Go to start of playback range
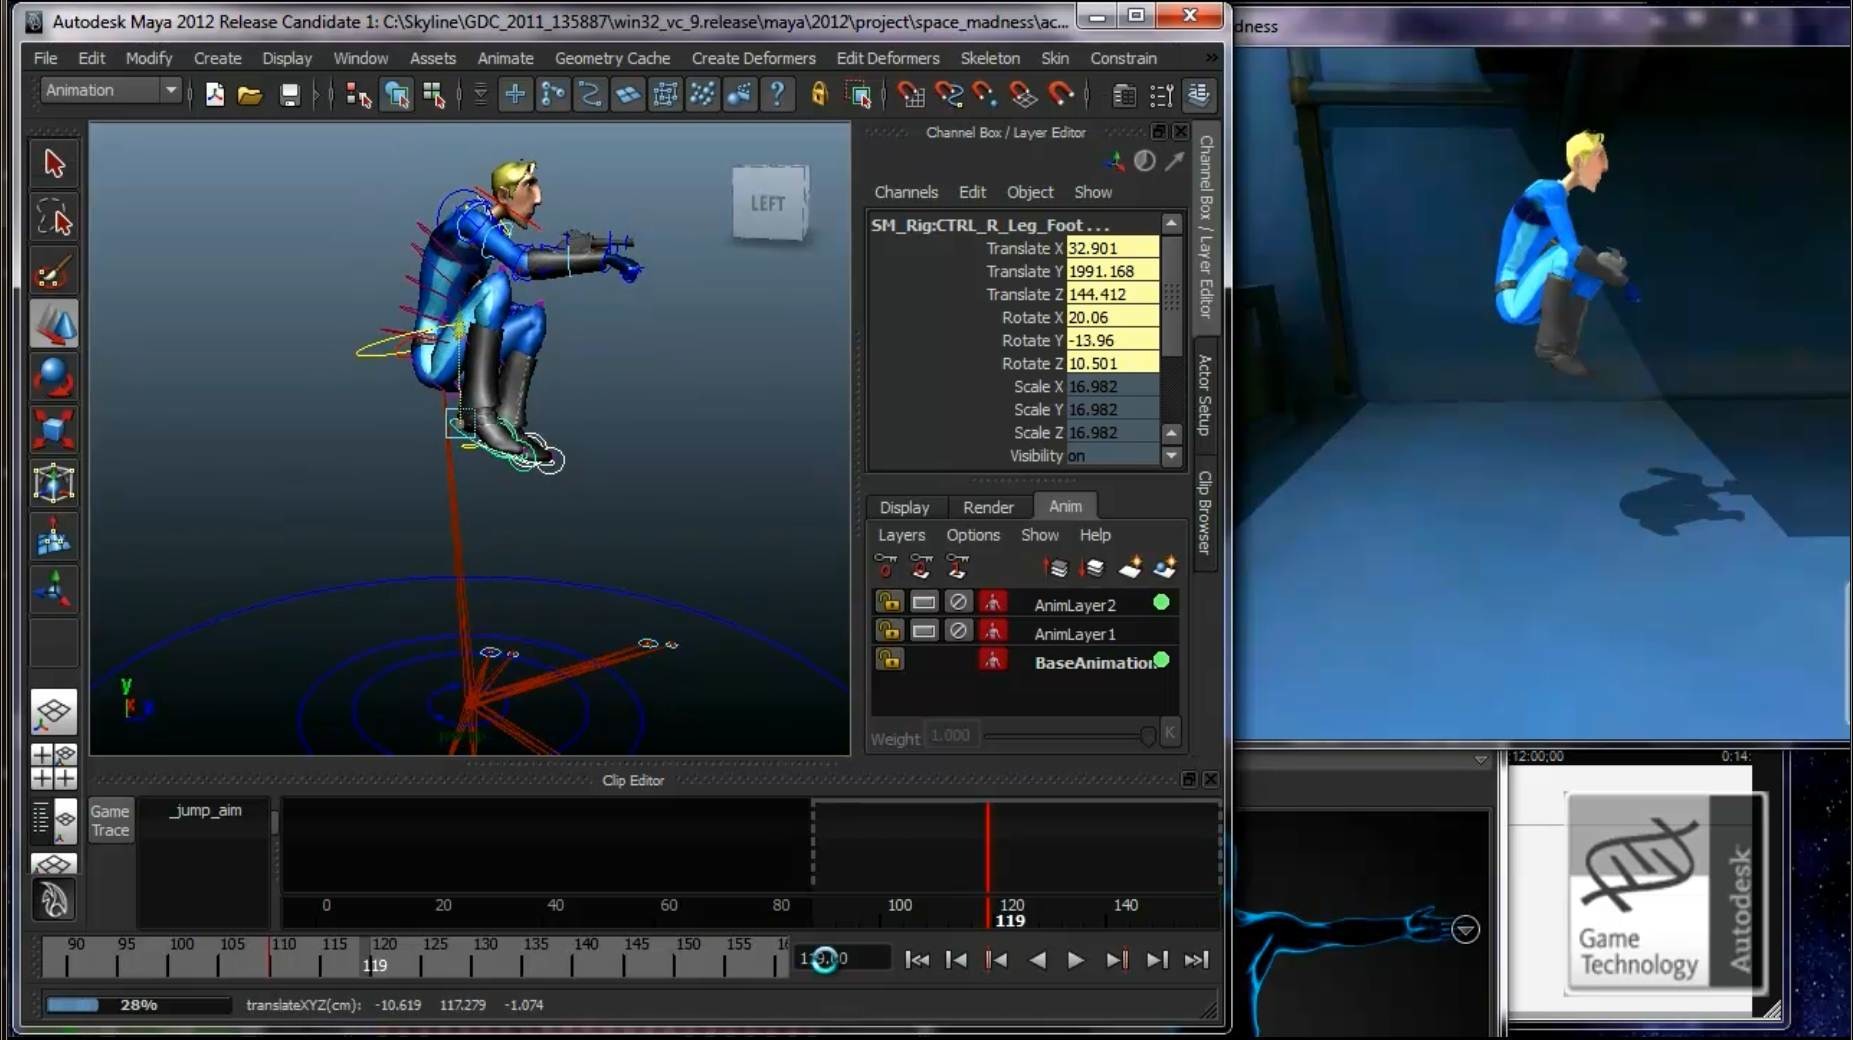 tap(916, 960)
